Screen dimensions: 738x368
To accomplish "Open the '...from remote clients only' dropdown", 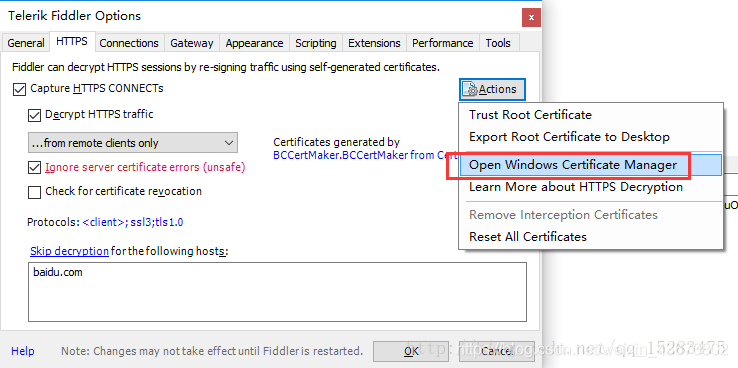I will [x=133, y=143].
